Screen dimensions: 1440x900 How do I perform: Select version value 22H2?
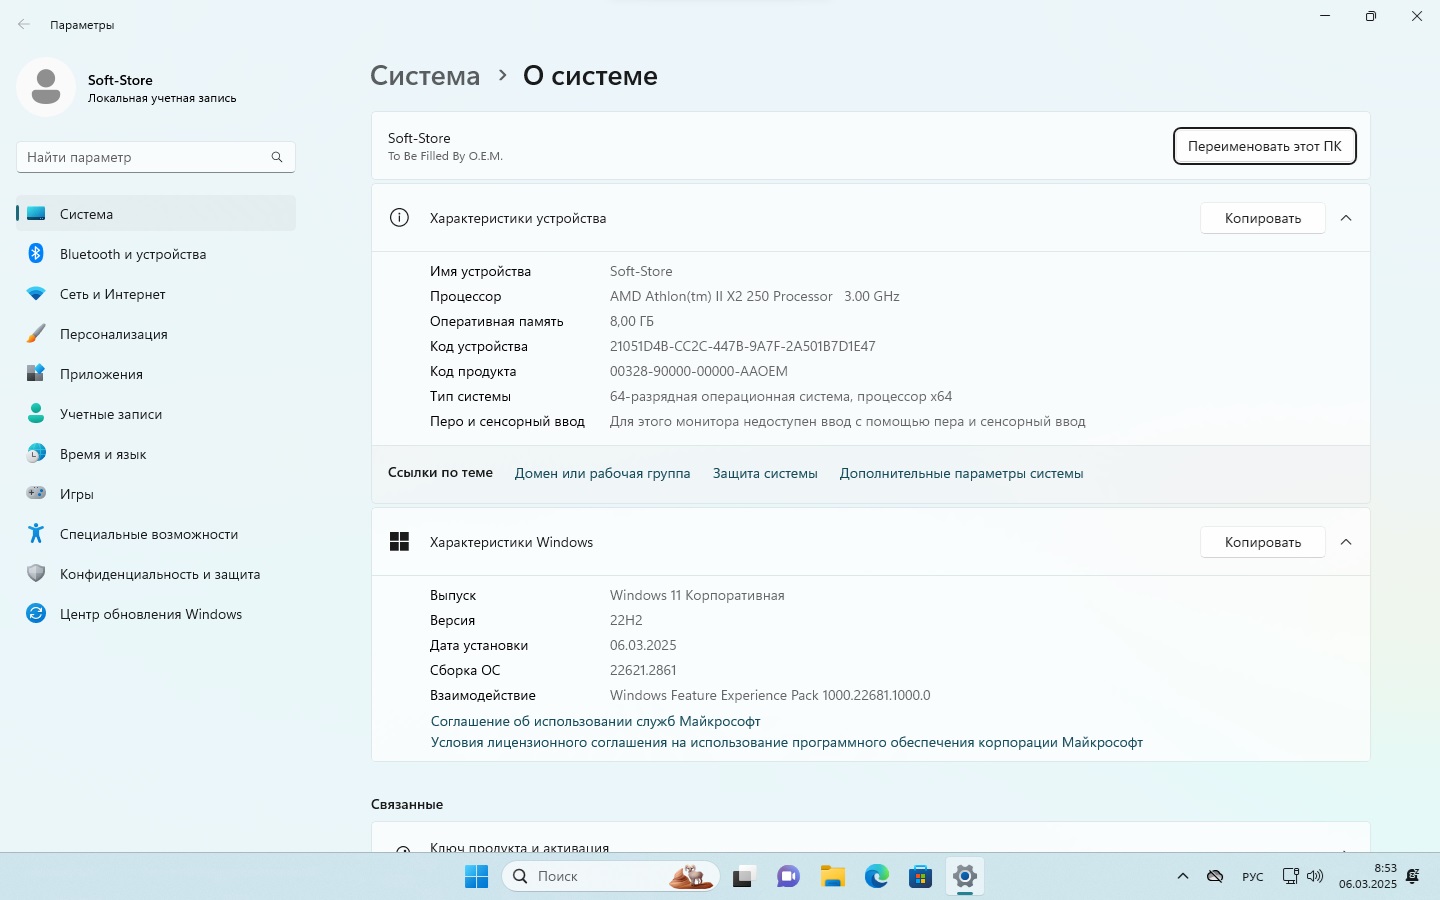tap(626, 620)
